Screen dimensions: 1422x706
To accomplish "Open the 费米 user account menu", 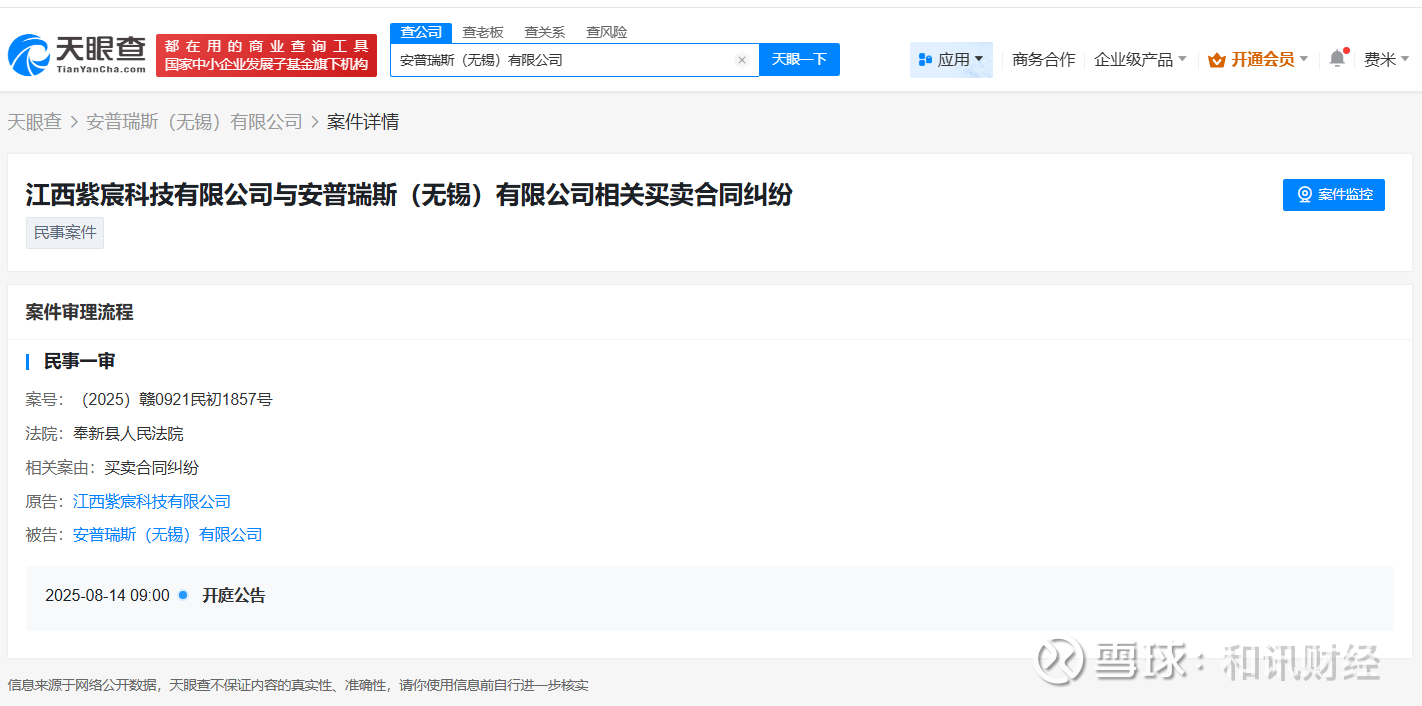I will tap(1387, 60).
